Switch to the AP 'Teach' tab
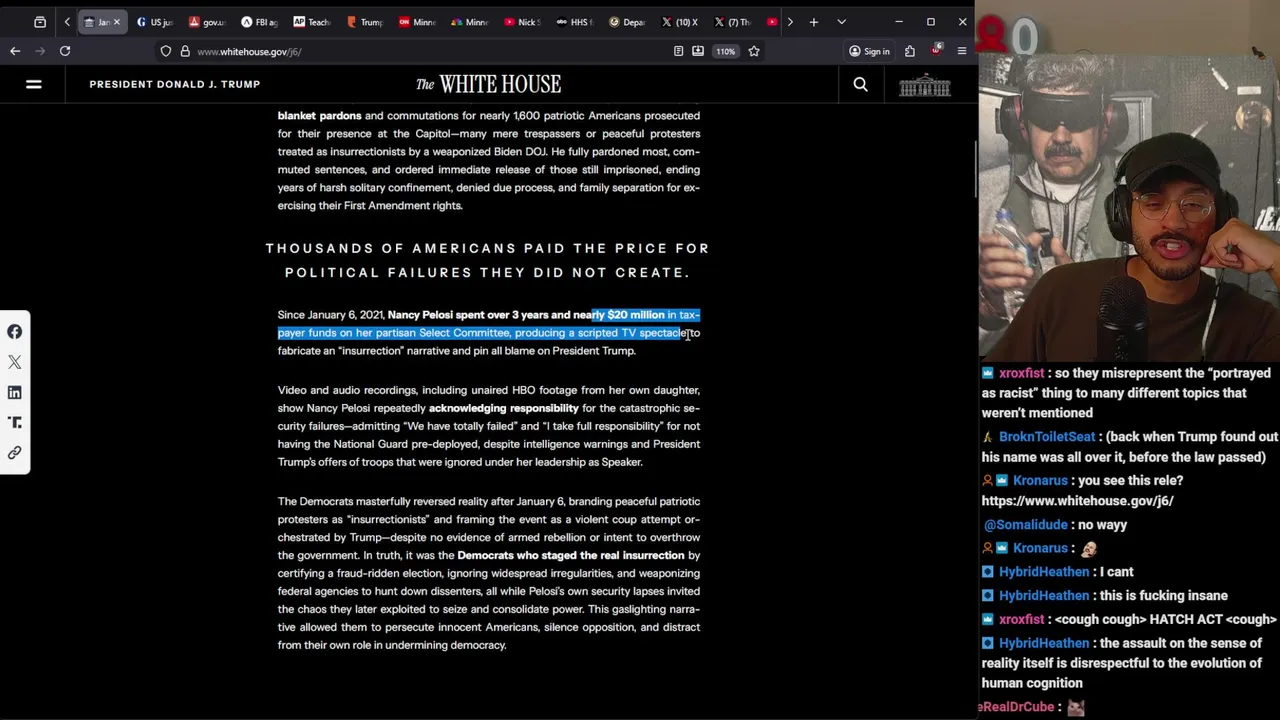Screen dimensions: 1280x720 click(x=312, y=22)
